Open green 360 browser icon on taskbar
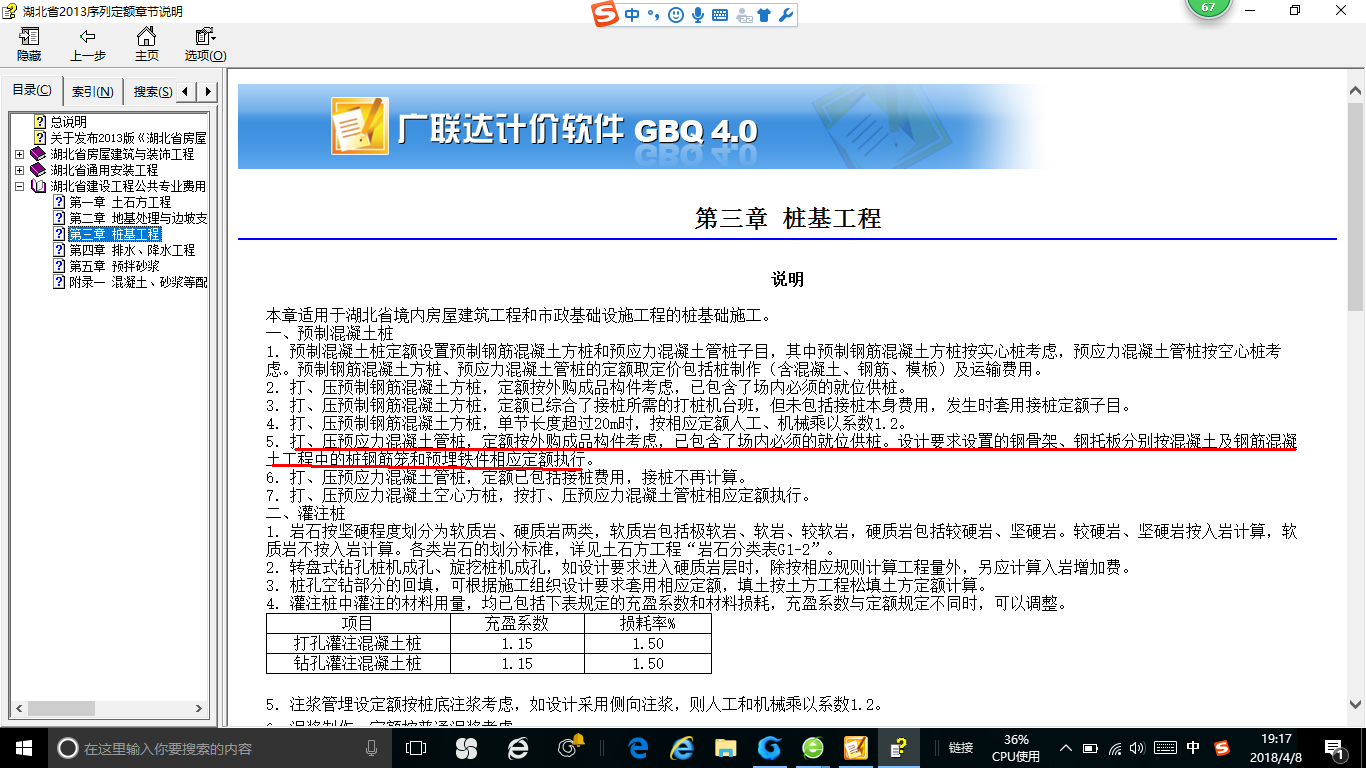This screenshot has height=768, width=1366. (x=813, y=747)
